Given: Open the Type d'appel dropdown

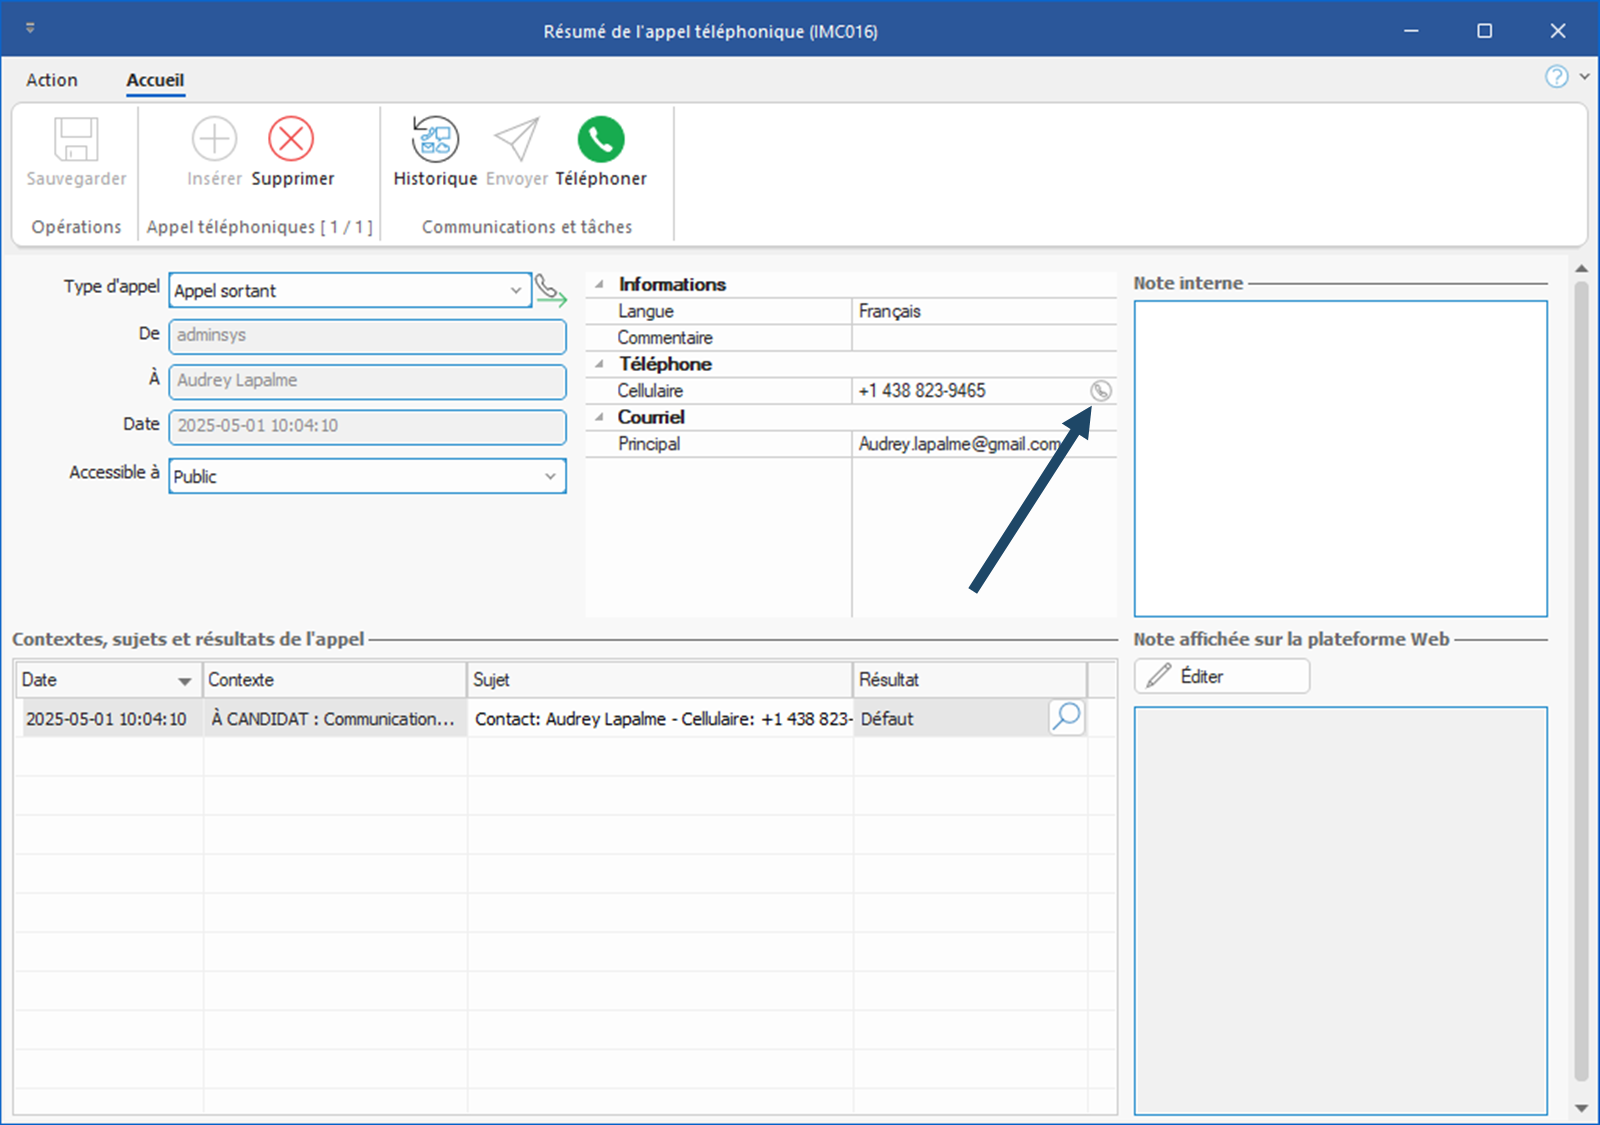Looking at the screenshot, I should pos(515,291).
